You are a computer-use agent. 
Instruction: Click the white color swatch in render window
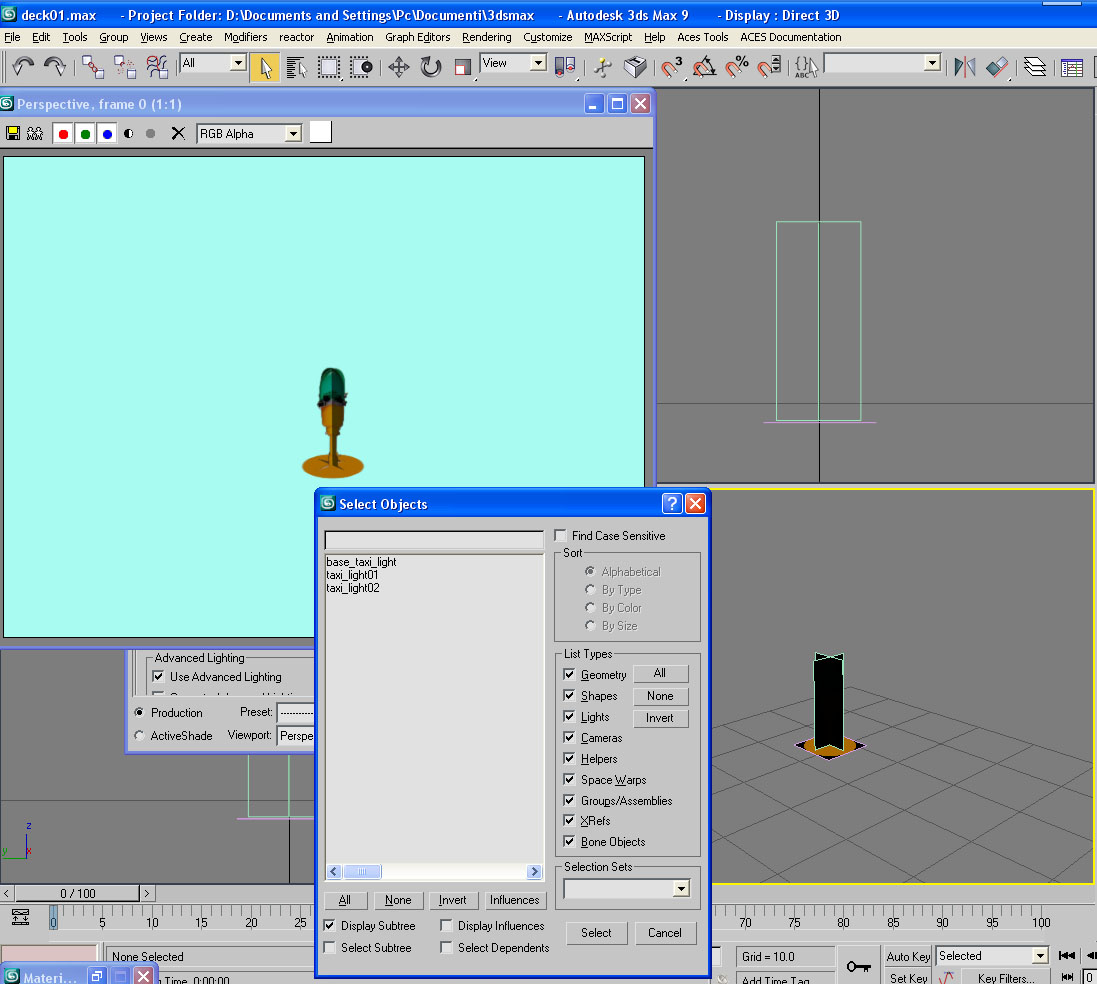320,132
